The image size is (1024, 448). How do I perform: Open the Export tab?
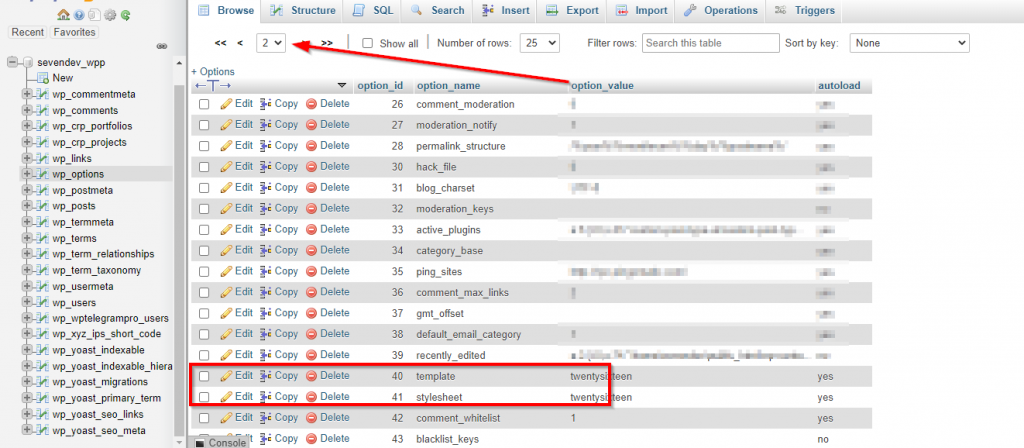click(572, 10)
